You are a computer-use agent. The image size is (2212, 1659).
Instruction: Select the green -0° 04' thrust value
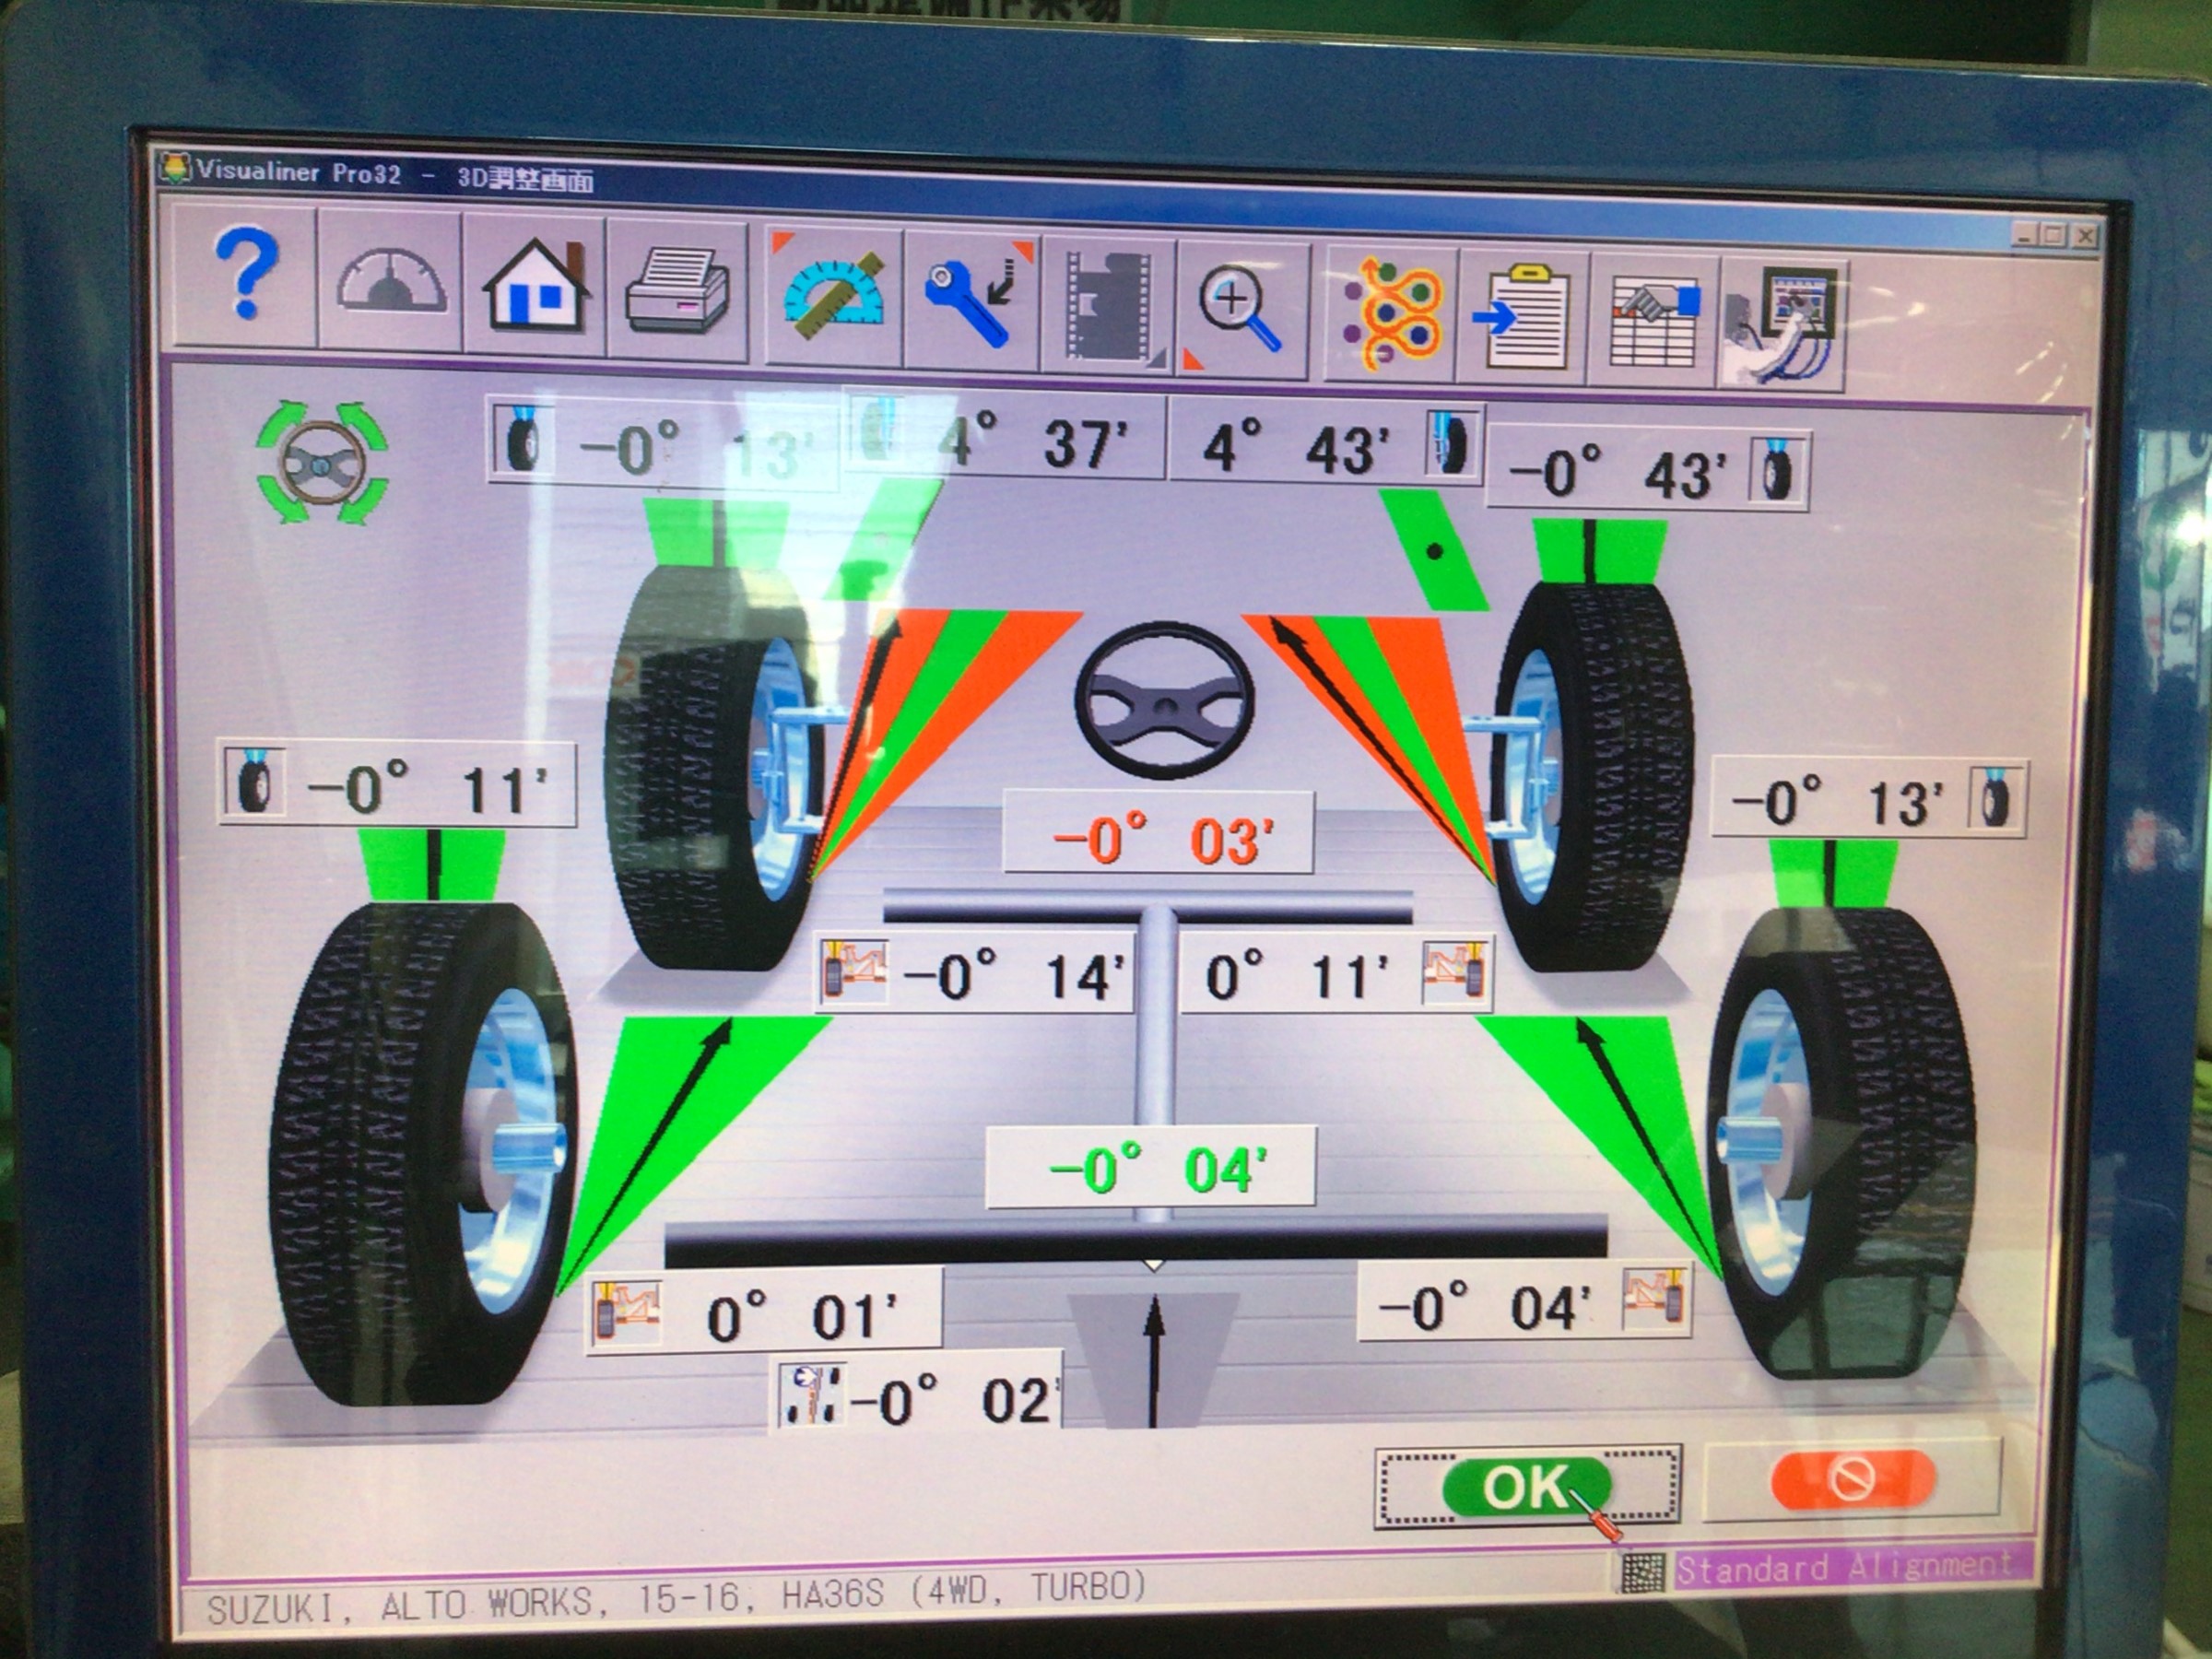pos(1150,1166)
